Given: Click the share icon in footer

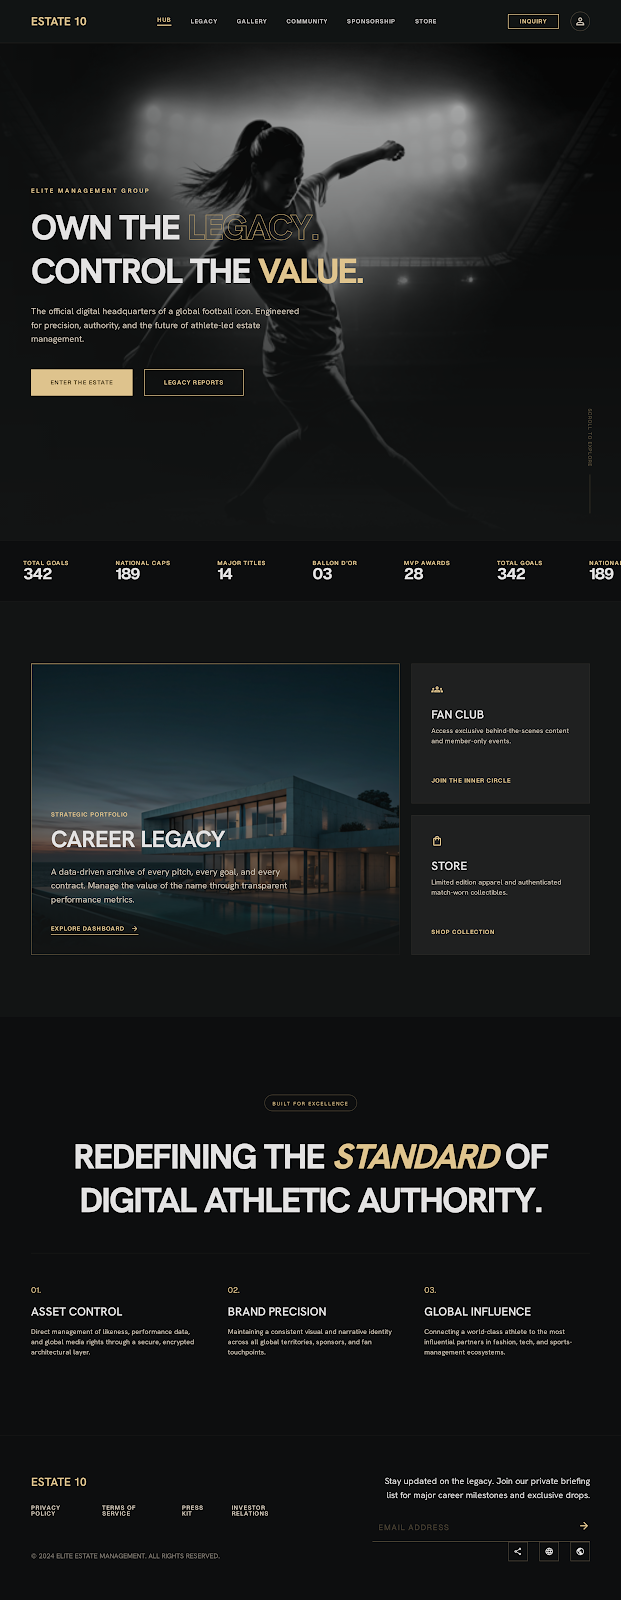Looking at the screenshot, I should coord(518,1551).
